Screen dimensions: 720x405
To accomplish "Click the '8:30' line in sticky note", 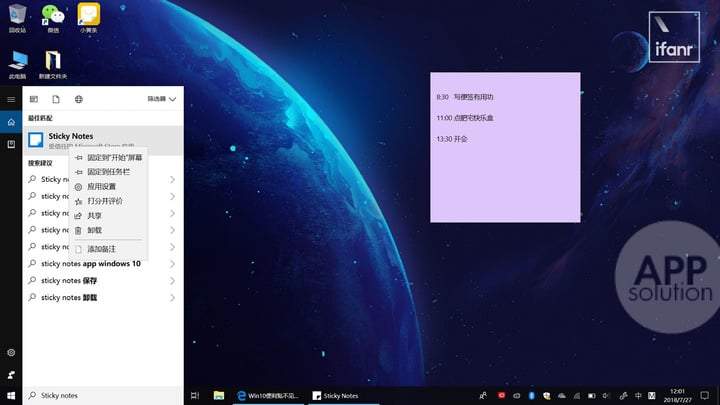I will tap(465, 97).
